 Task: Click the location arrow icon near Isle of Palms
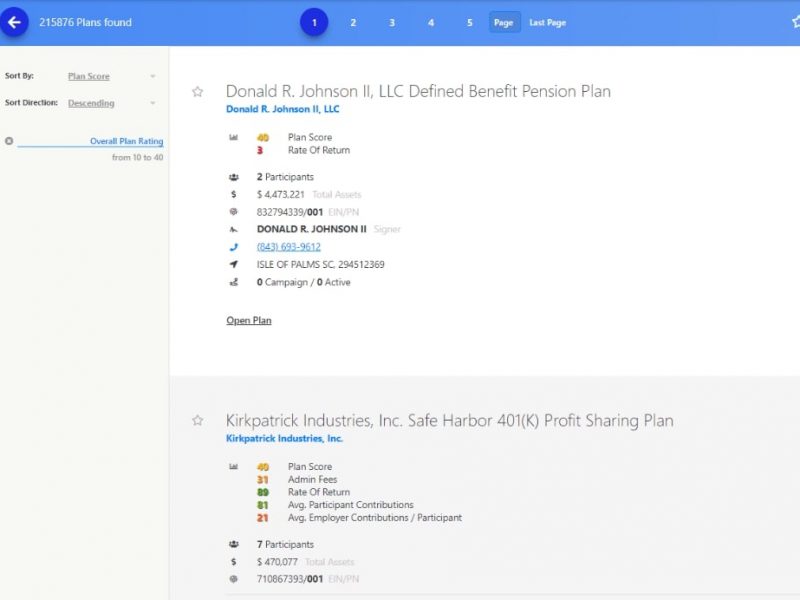tap(233, 265)
